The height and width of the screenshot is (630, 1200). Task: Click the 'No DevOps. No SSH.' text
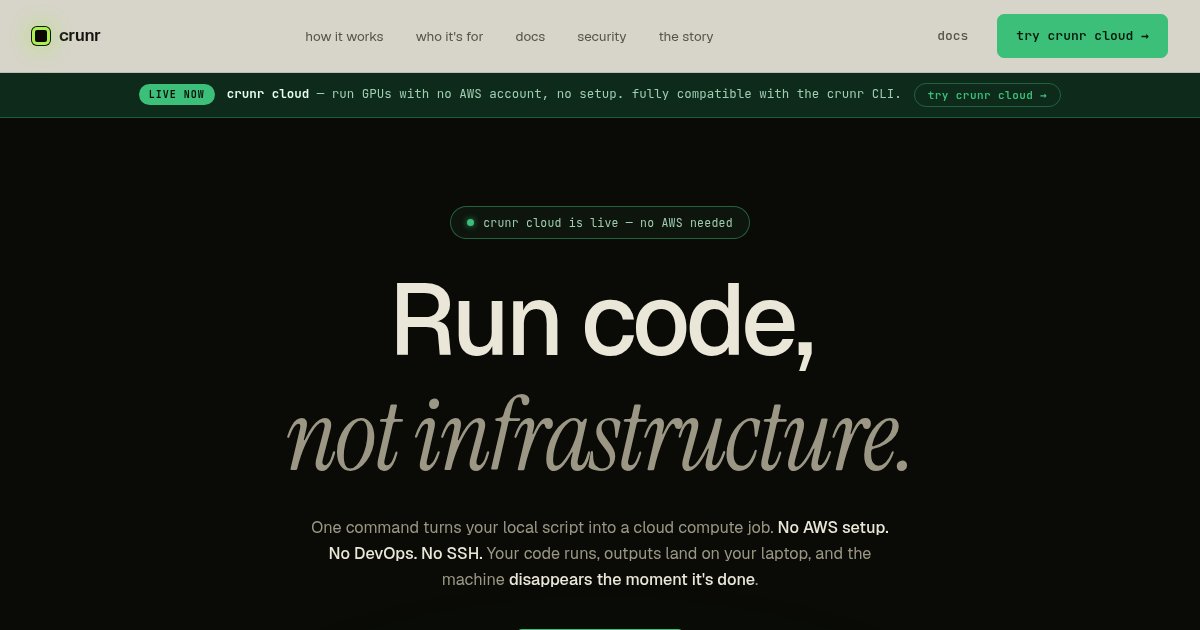405,553
